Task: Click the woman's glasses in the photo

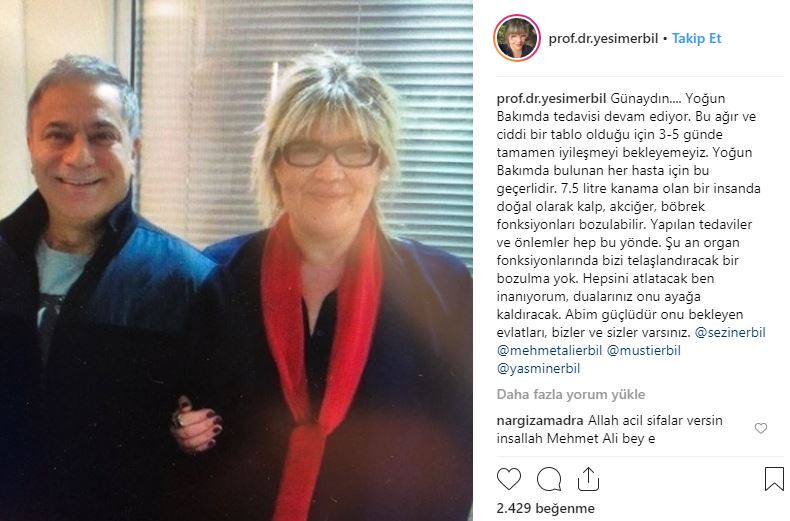Action: [331, 154]
